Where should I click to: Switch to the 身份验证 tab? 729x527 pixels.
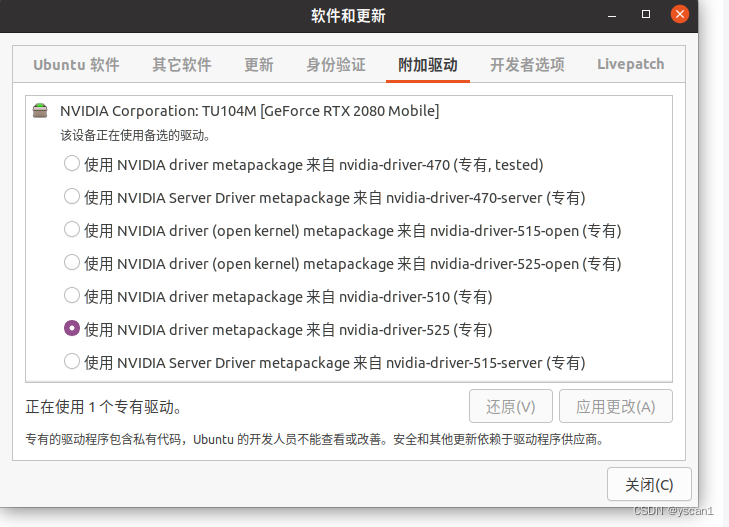click(336, 65)
